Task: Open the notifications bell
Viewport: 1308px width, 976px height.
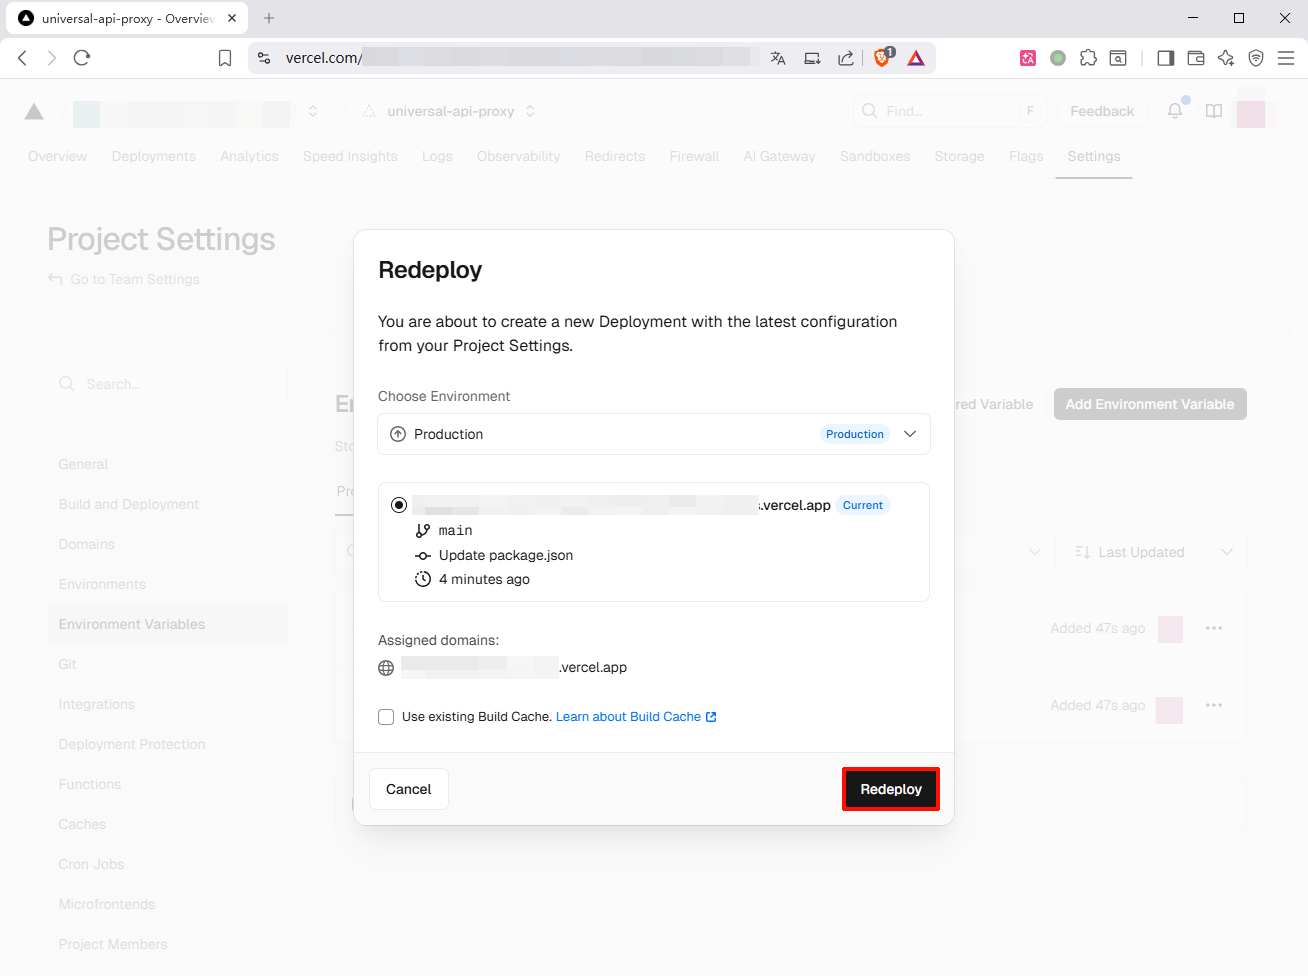Action: tap(1175, 111)
